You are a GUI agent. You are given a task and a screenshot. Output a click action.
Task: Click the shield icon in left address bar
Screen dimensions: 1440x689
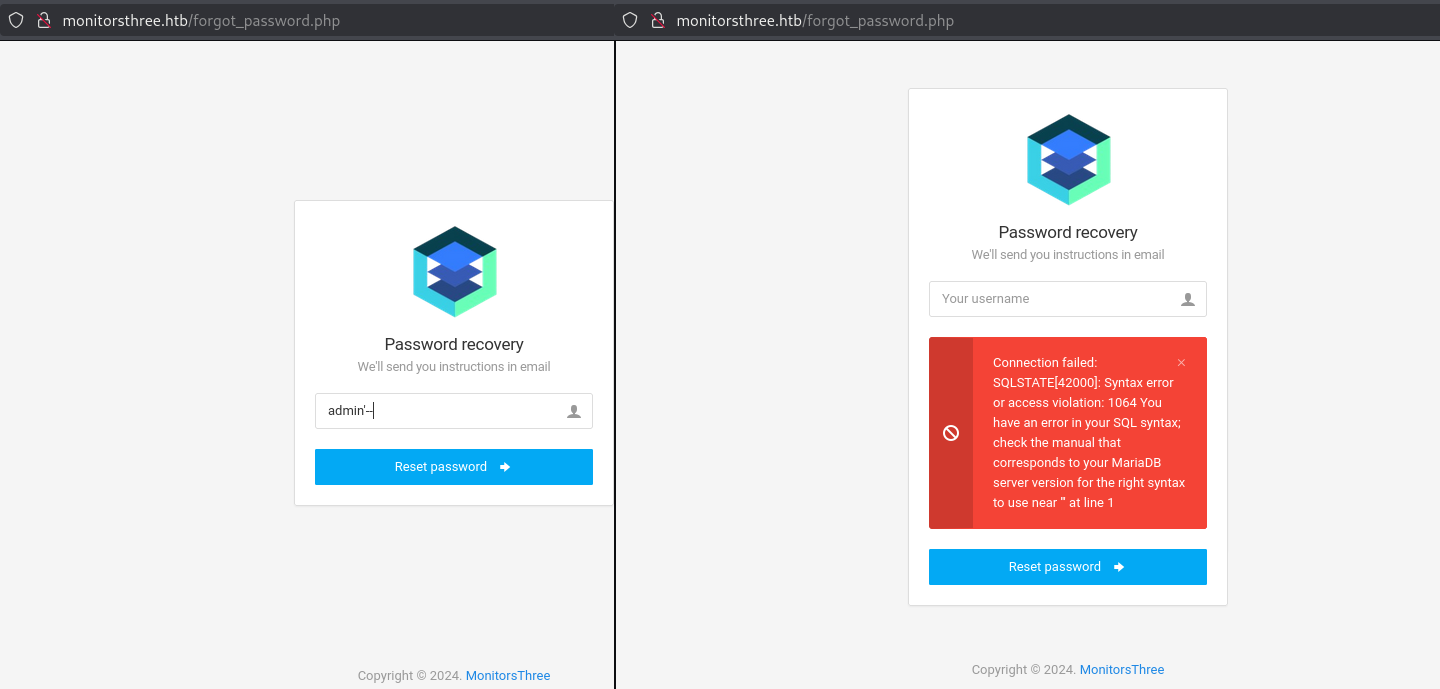click(16, 20)
